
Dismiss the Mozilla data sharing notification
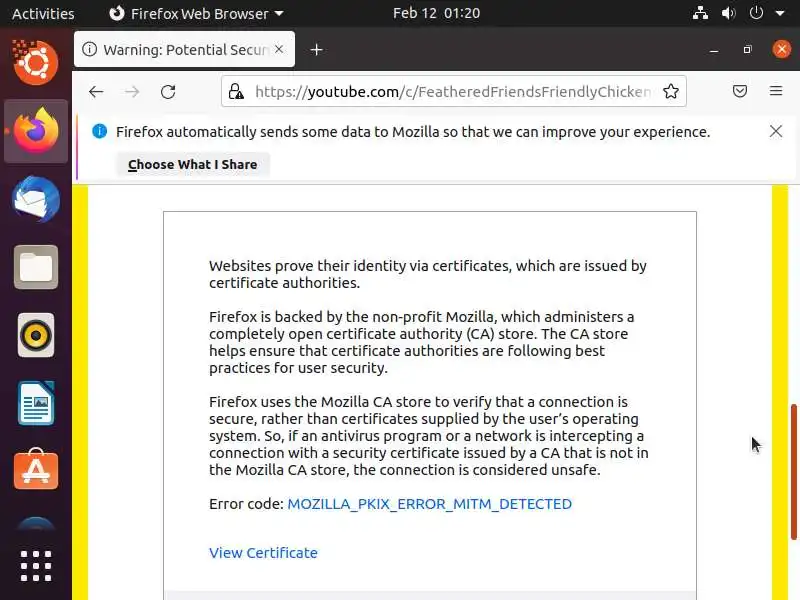point(776,131)
